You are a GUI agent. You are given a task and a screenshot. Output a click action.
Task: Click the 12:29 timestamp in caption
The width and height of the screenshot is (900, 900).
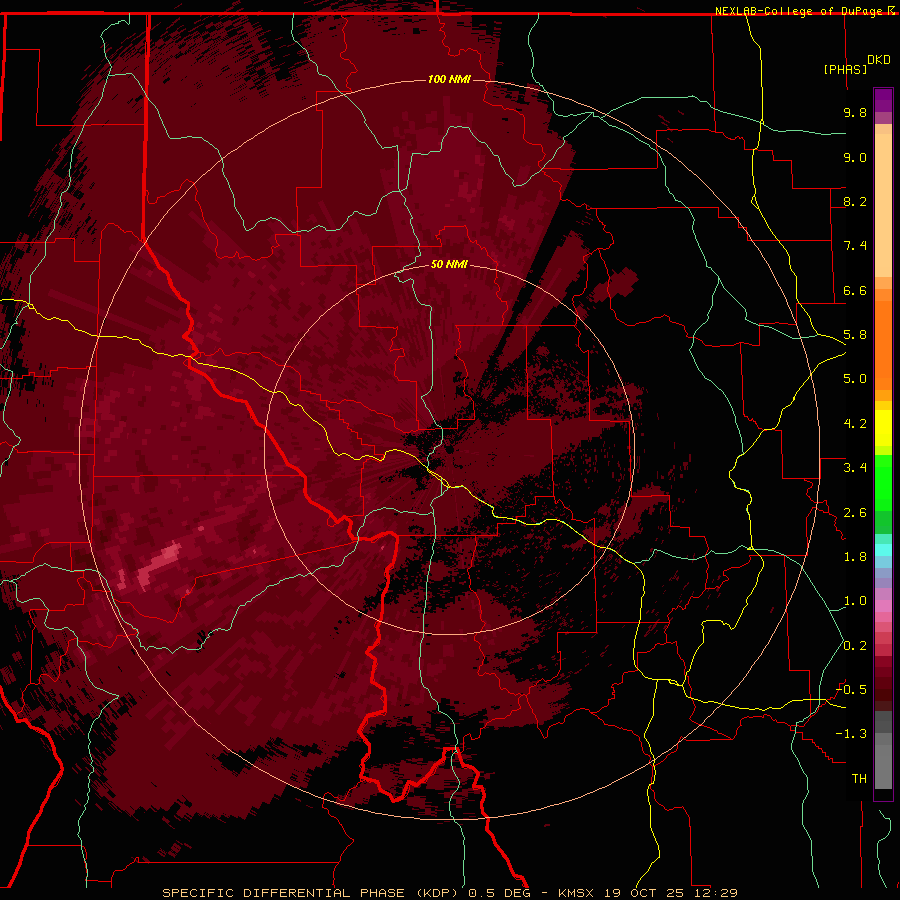point(717,893)
